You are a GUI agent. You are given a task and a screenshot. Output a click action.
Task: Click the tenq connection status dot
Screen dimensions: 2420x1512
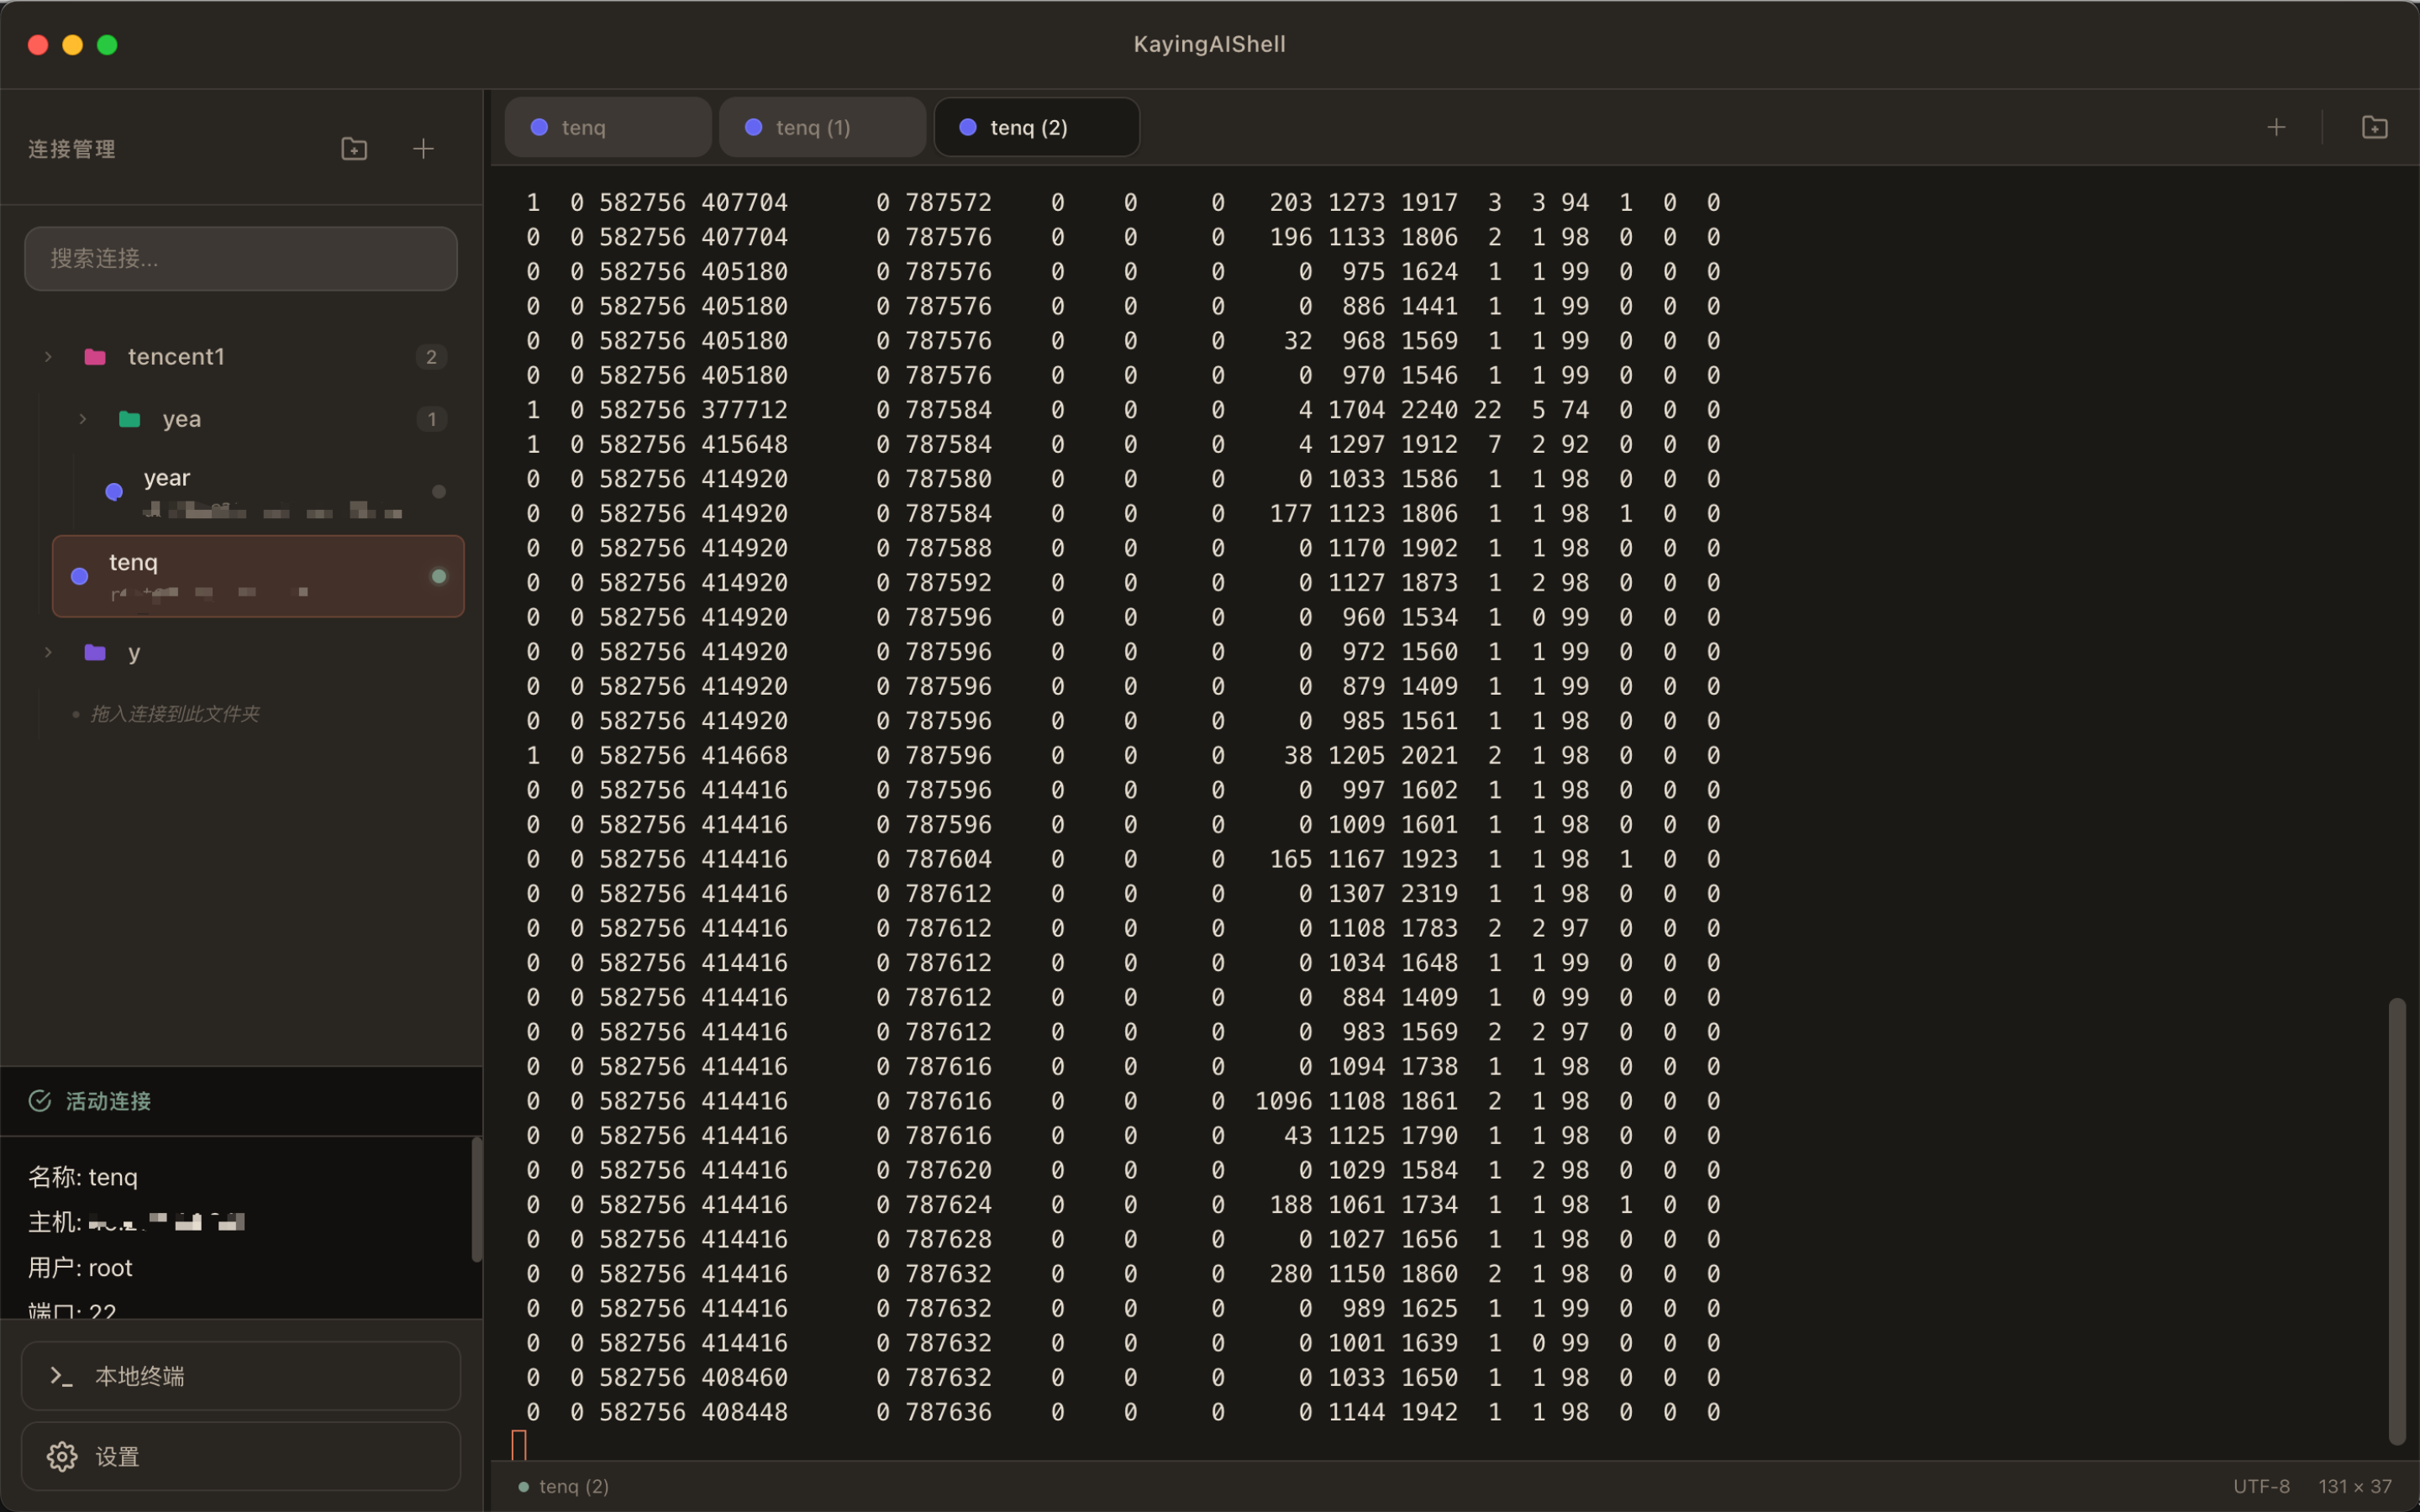click(438, 576)
